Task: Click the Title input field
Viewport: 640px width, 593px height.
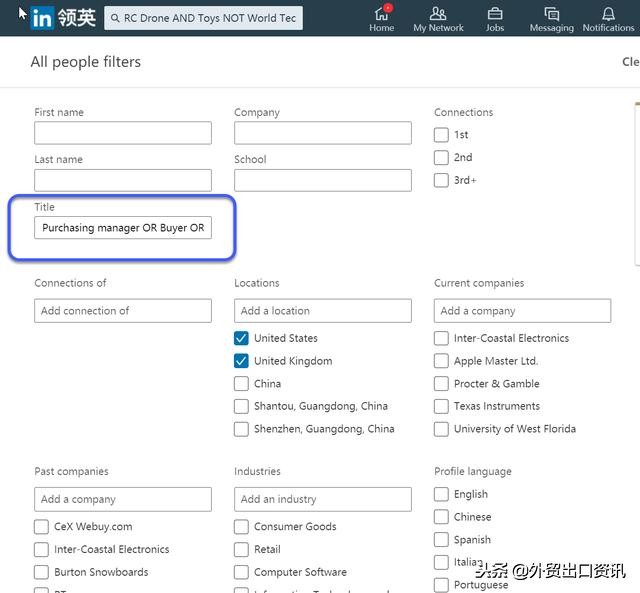Action: [122, 228]
